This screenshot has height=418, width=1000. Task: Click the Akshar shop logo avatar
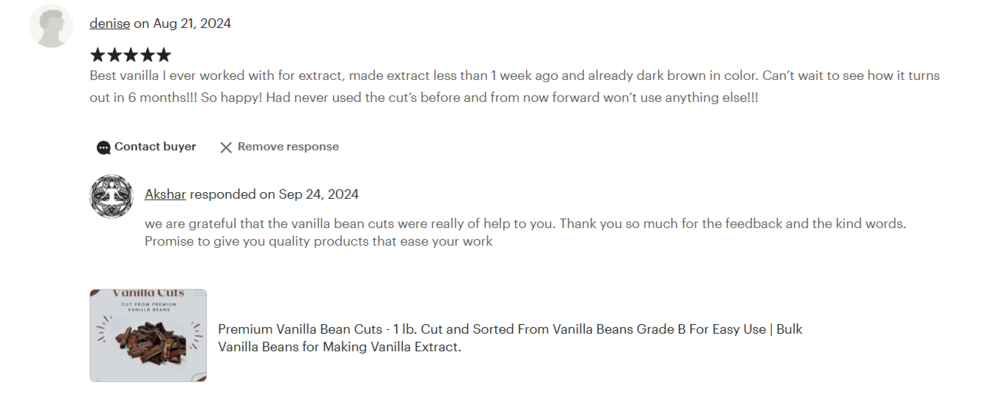(x=111, y=196)
